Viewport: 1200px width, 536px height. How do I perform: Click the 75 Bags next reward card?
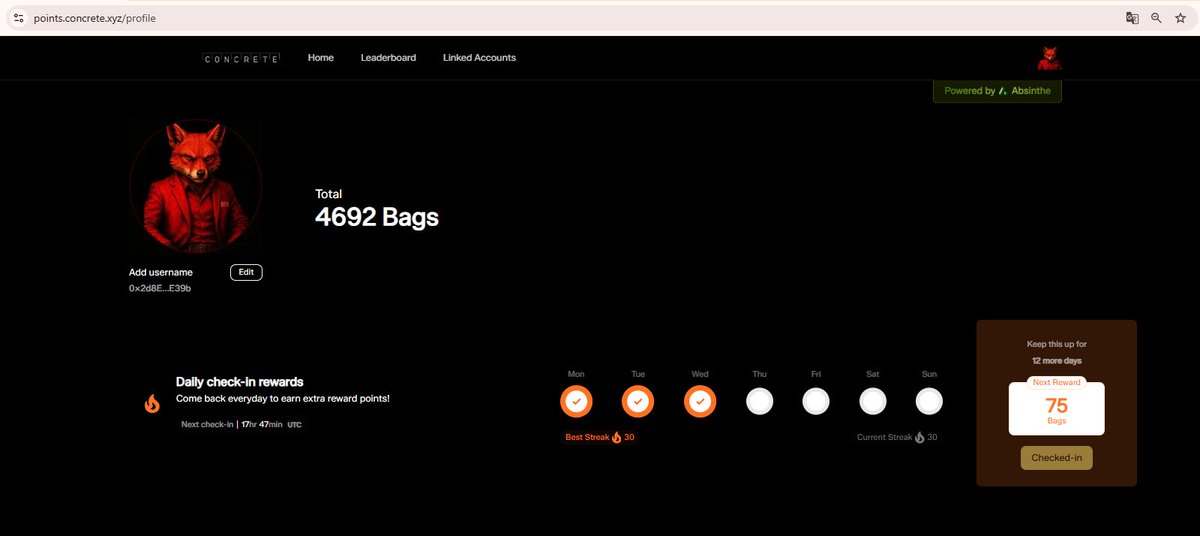tap(1057, 409)
